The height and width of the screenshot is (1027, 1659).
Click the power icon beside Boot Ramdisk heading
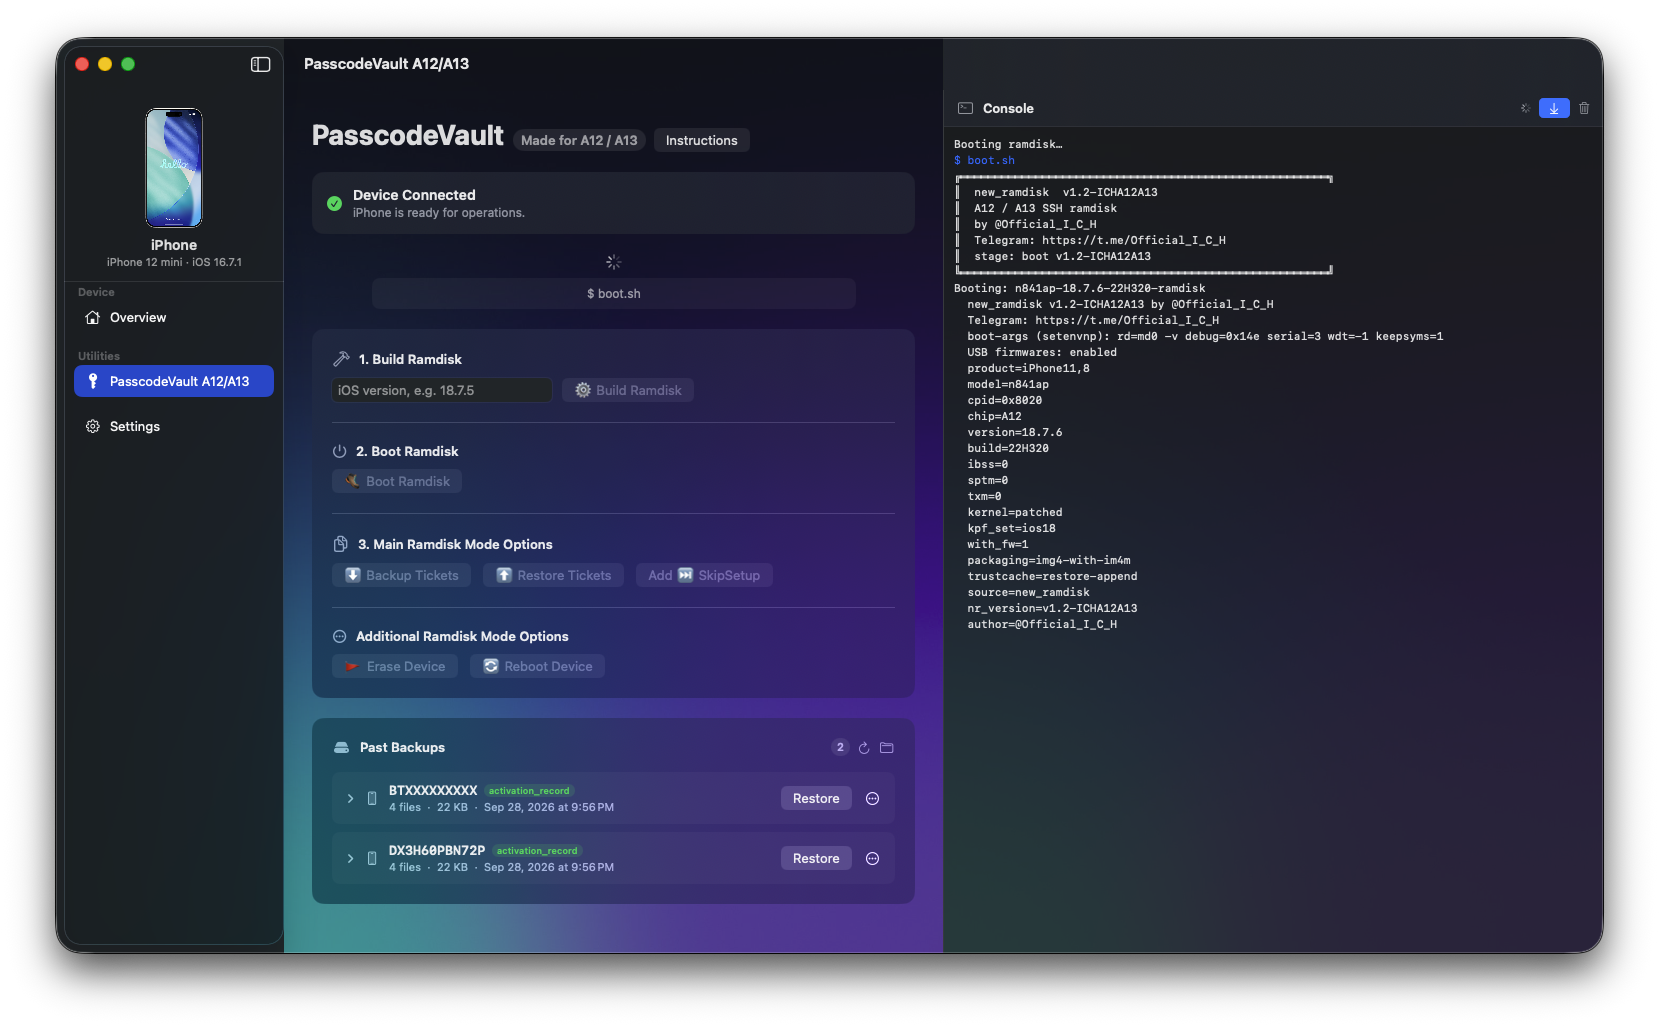pyautogui.click(x=340, y=451)
